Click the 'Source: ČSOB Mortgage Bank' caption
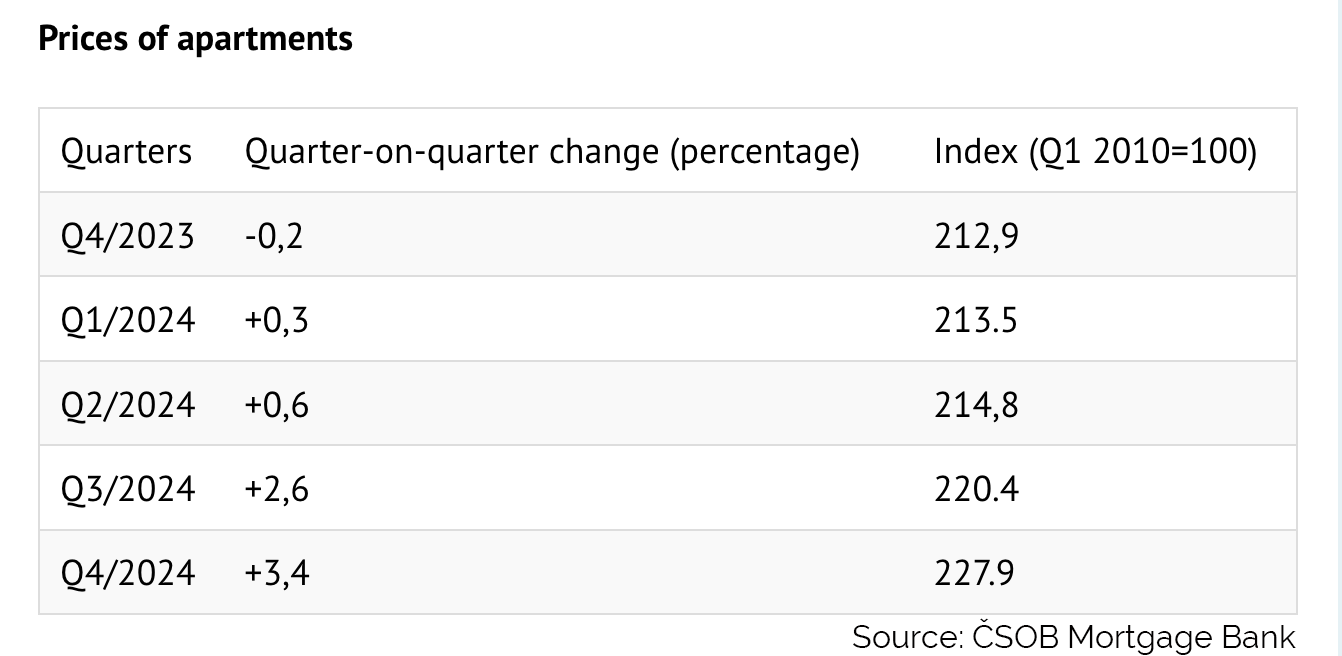 (x=1073, y=637)
